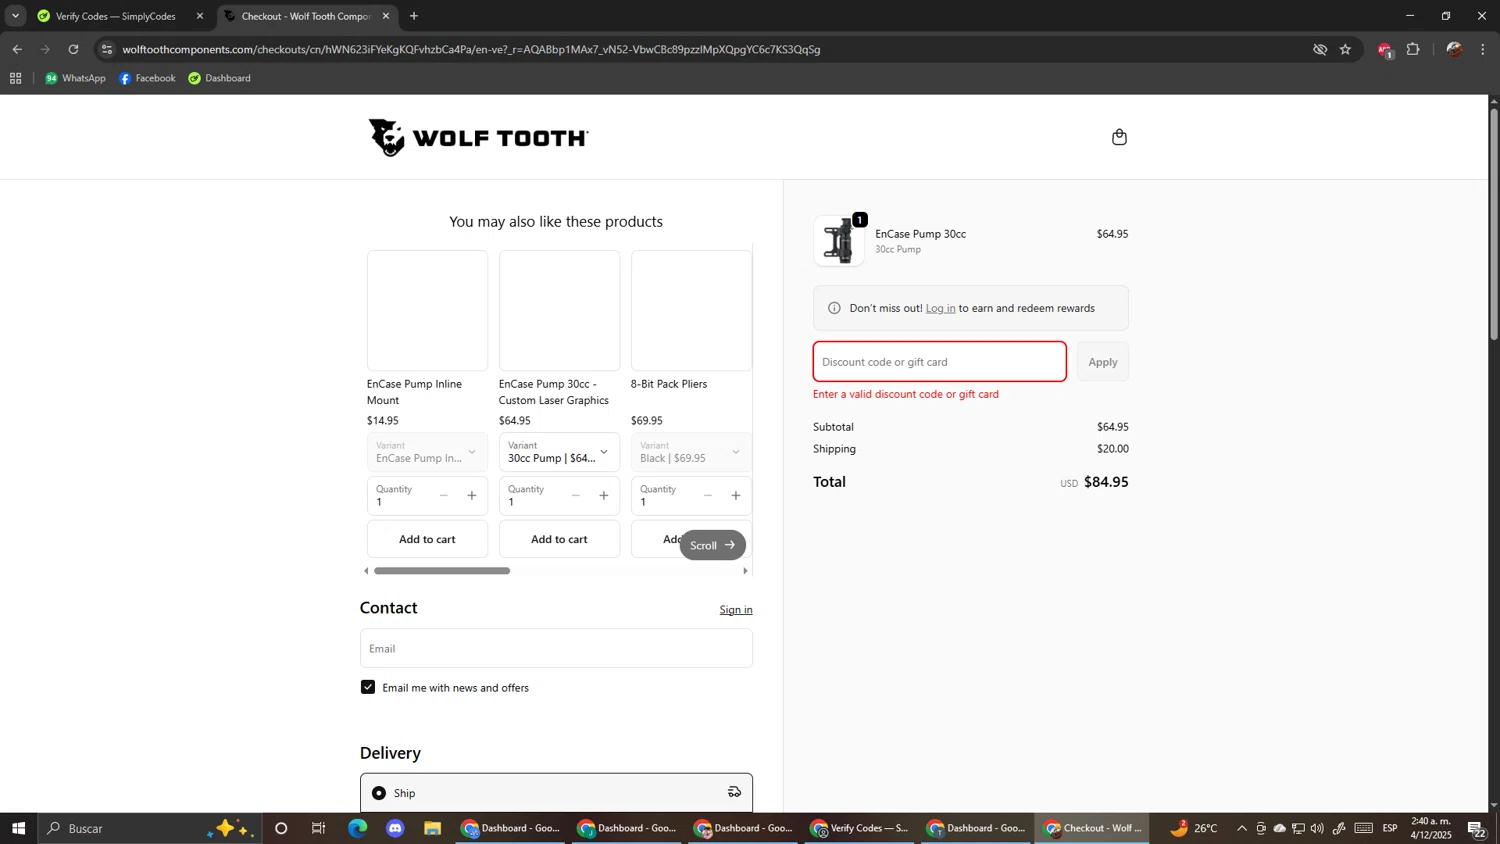Click the red extension icon with badge
The width and height of the screenshot is (1500, 844).
click(x=1384, y=49)
